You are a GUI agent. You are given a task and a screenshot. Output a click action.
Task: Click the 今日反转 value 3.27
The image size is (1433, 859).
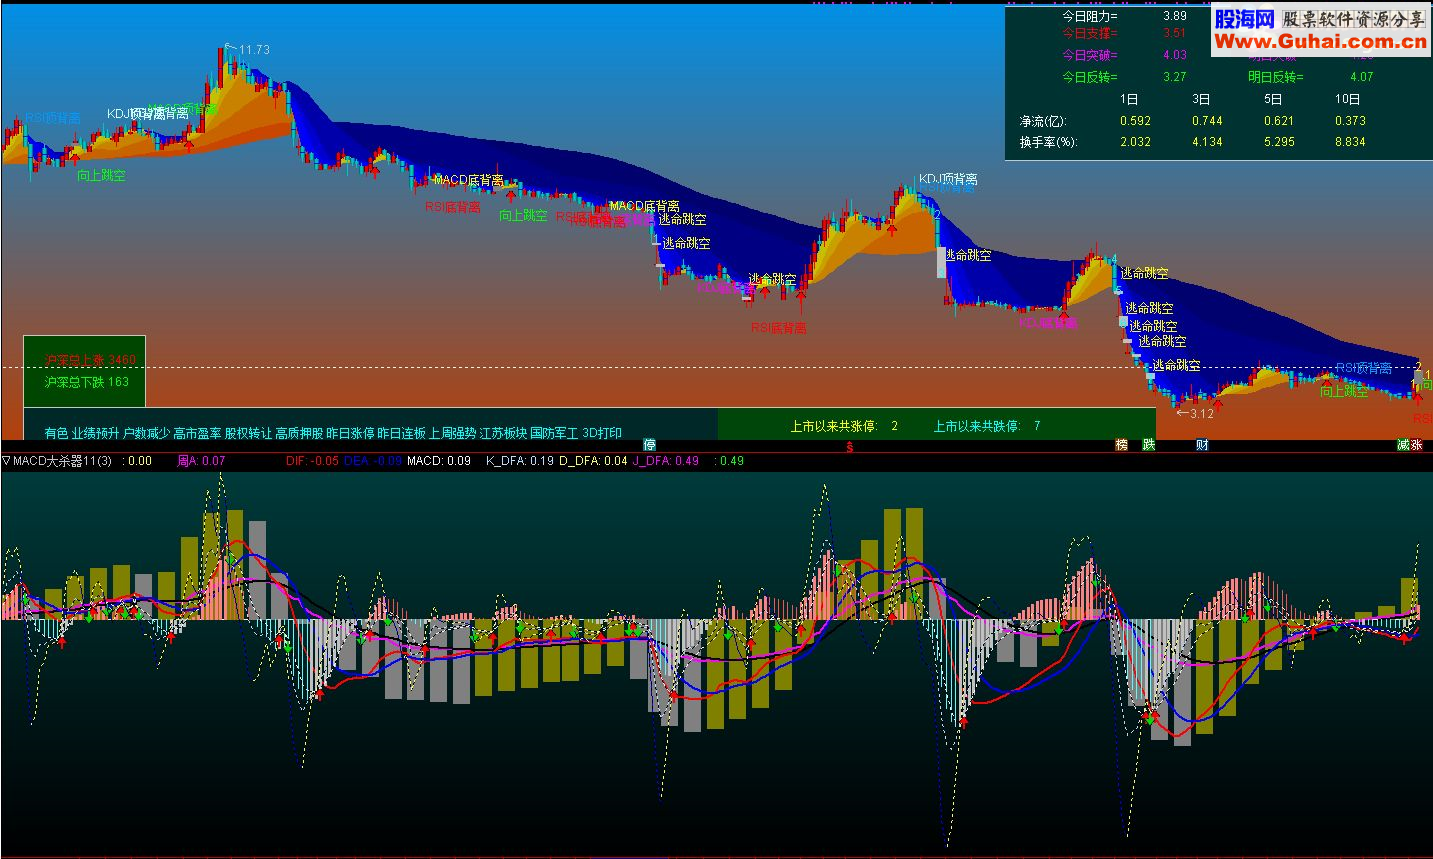(x=1175, y=77)
